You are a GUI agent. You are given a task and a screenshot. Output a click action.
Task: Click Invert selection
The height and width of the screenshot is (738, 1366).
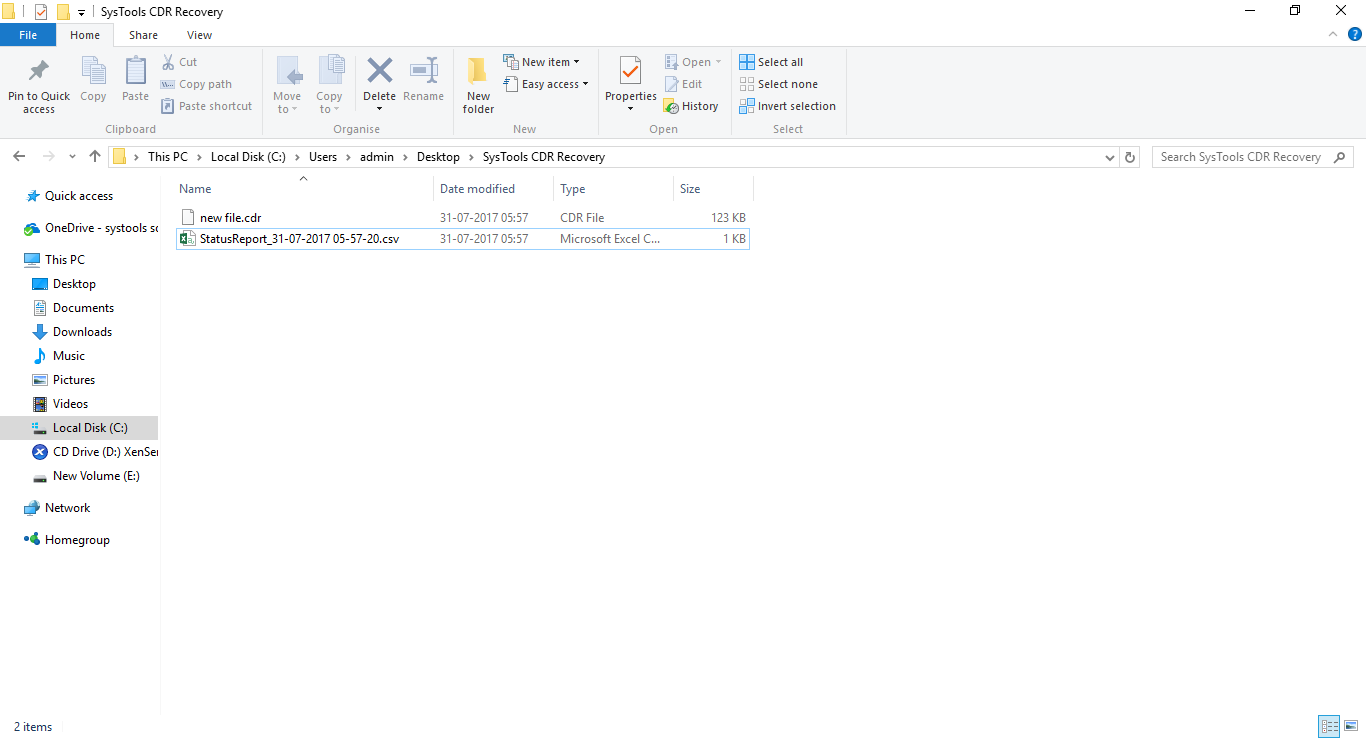[x=787, y=106]
